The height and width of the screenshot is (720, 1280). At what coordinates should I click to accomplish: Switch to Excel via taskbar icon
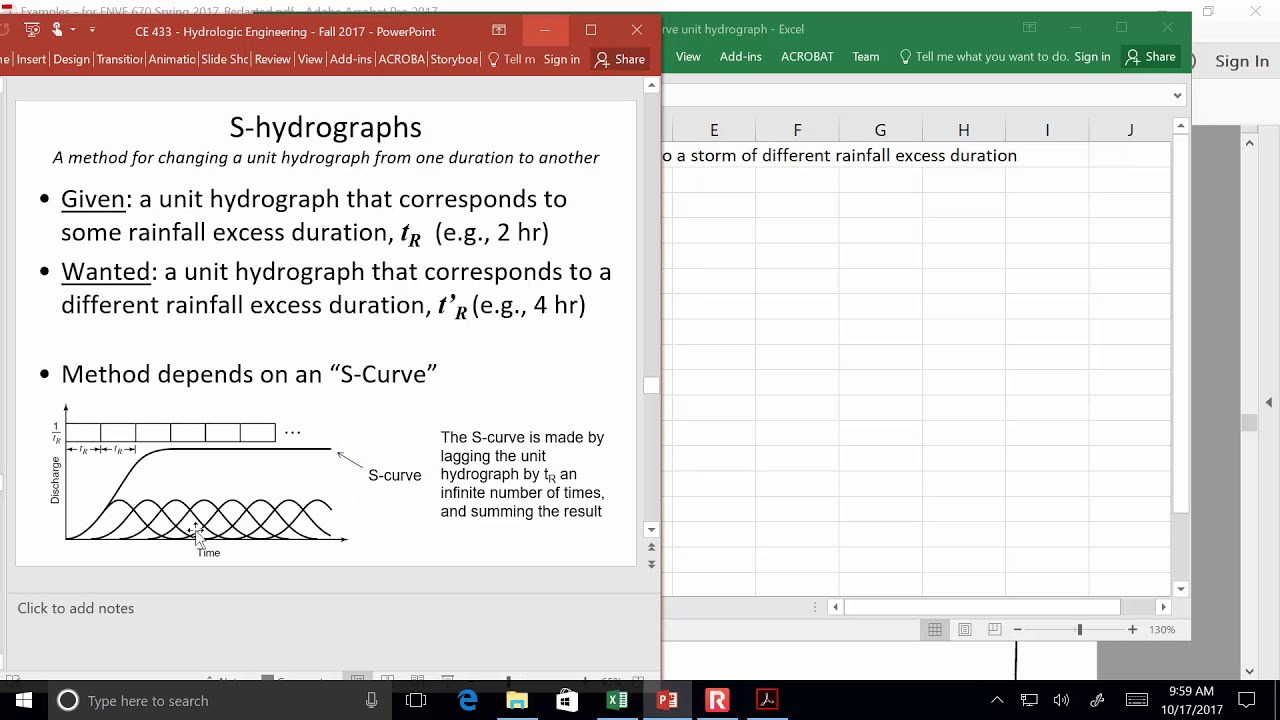click(617, 700)
